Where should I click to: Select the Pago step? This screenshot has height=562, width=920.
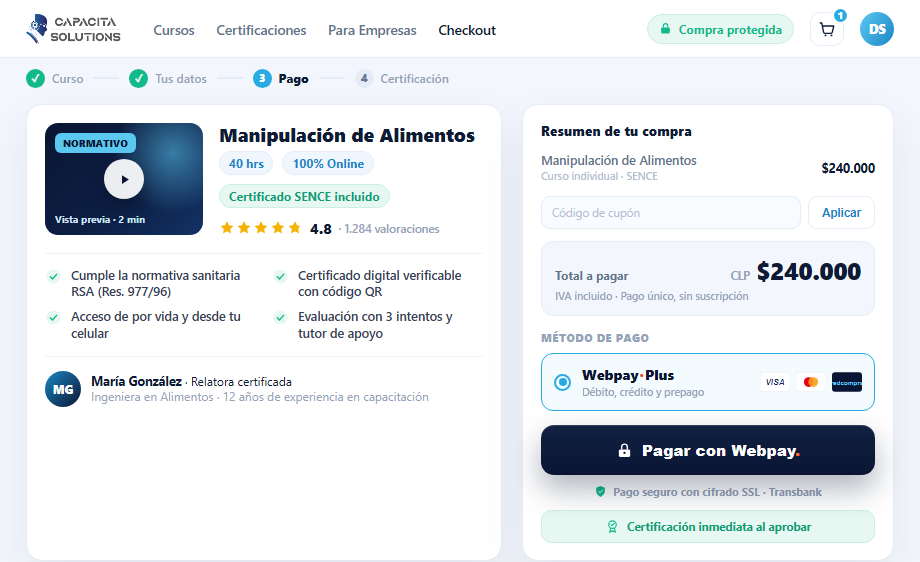click(280, 78)
